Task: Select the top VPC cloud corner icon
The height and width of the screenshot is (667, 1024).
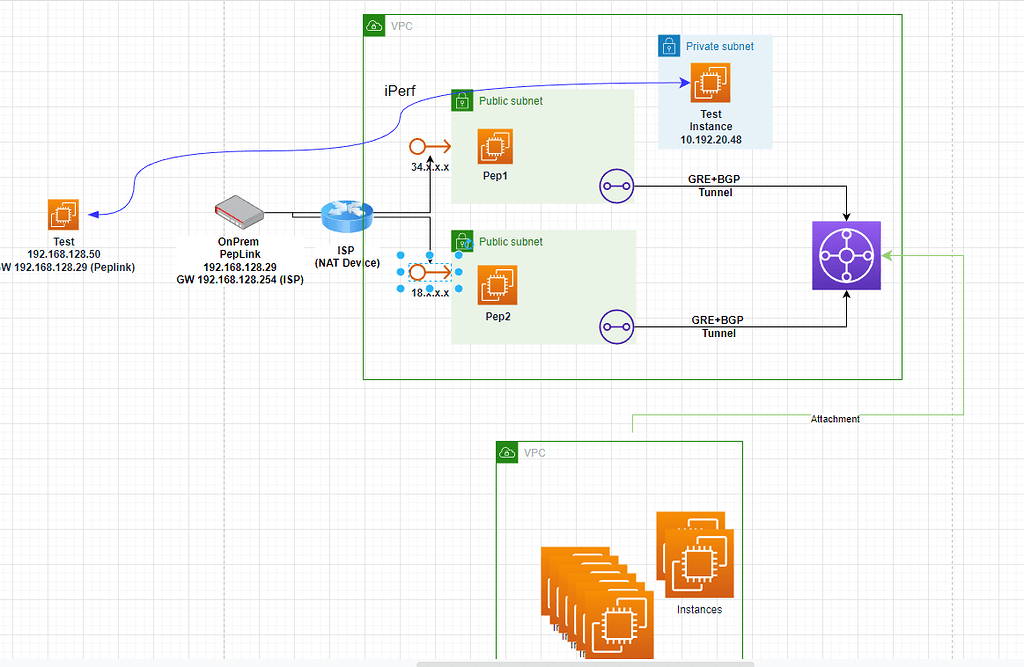Action: tap(374, 25)
